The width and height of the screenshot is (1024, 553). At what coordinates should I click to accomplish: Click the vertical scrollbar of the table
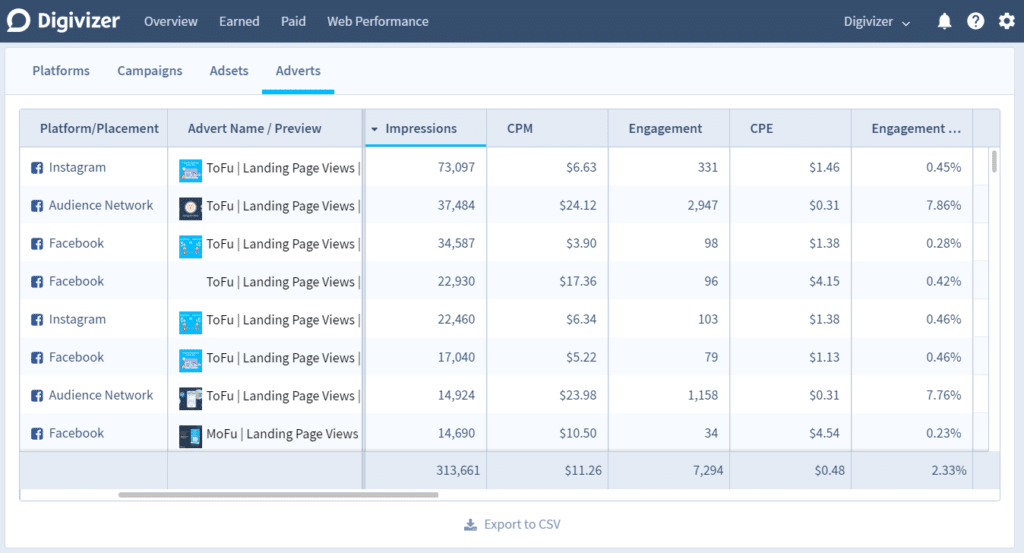point(993,162)
